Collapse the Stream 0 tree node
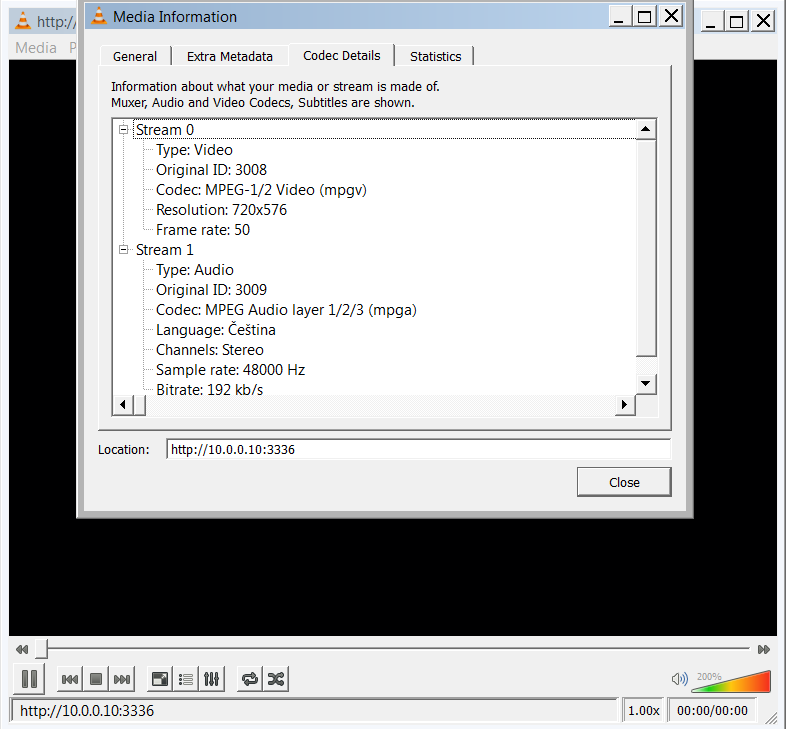787x729 pixels. pyautogui.click(x=123, y=130)
